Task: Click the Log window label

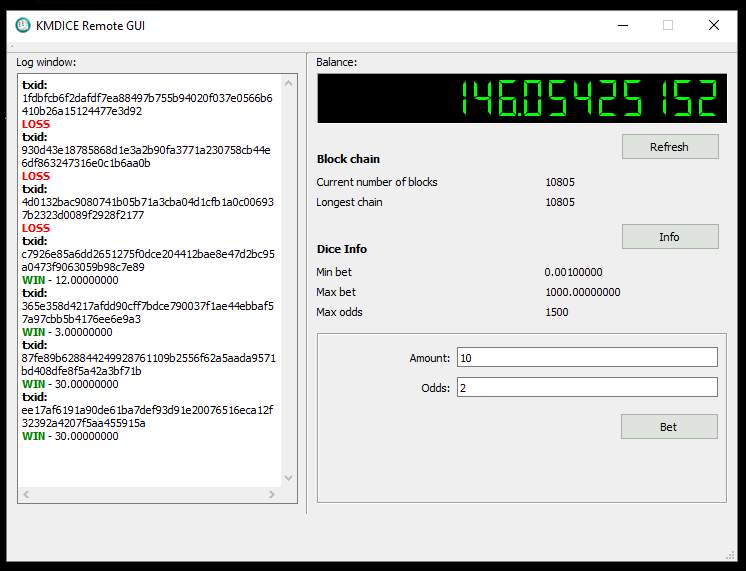Action: pyautogui.click(x=46, y=62)
